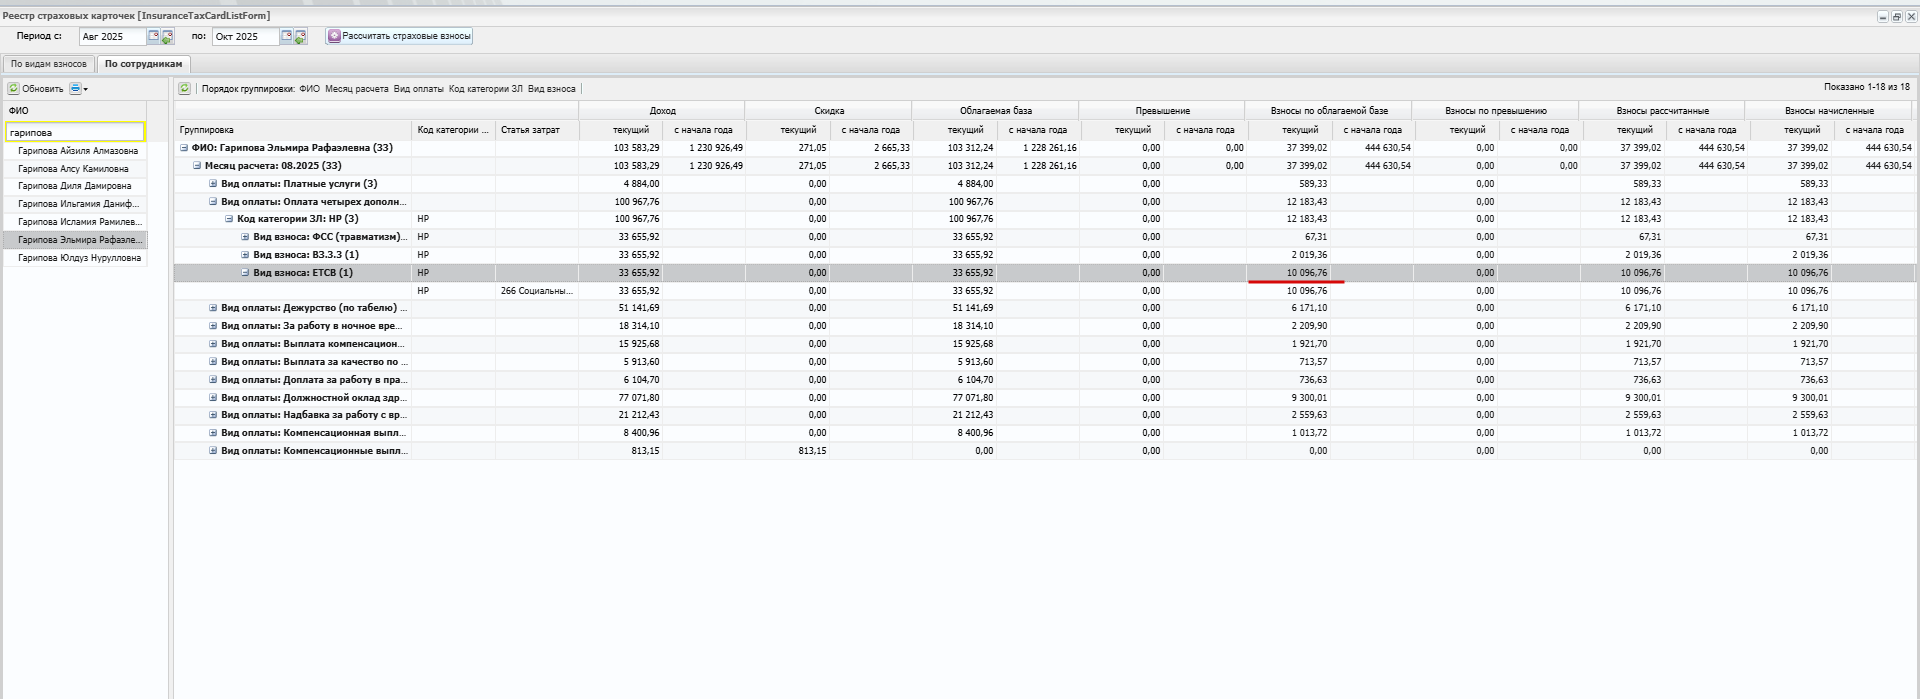
Task: Click green arrow icon beside Окт 2025 field
Action: [300, 37]
